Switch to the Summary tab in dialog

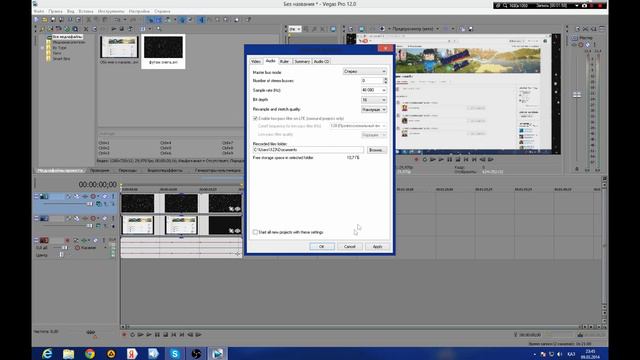(x=302, y=62)
